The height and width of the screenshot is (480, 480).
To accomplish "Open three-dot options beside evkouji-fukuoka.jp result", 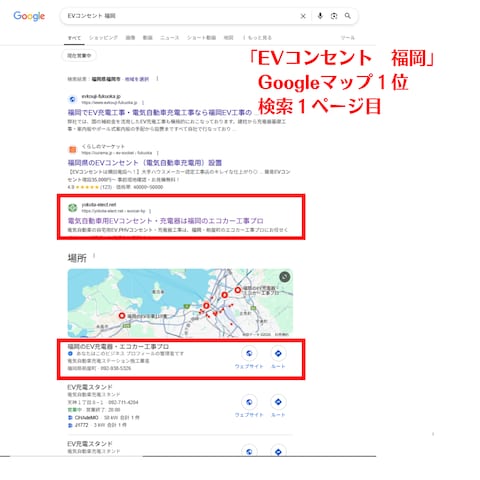I will point(143,103).
